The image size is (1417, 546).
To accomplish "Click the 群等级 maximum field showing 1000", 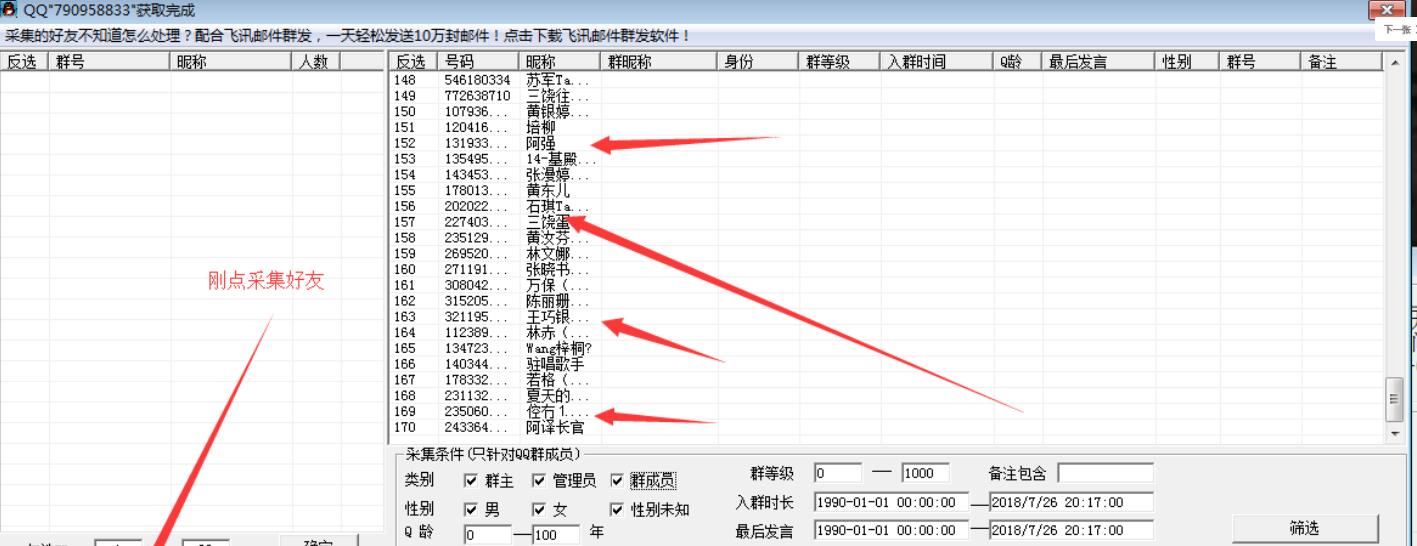I will tap(925, 473).
